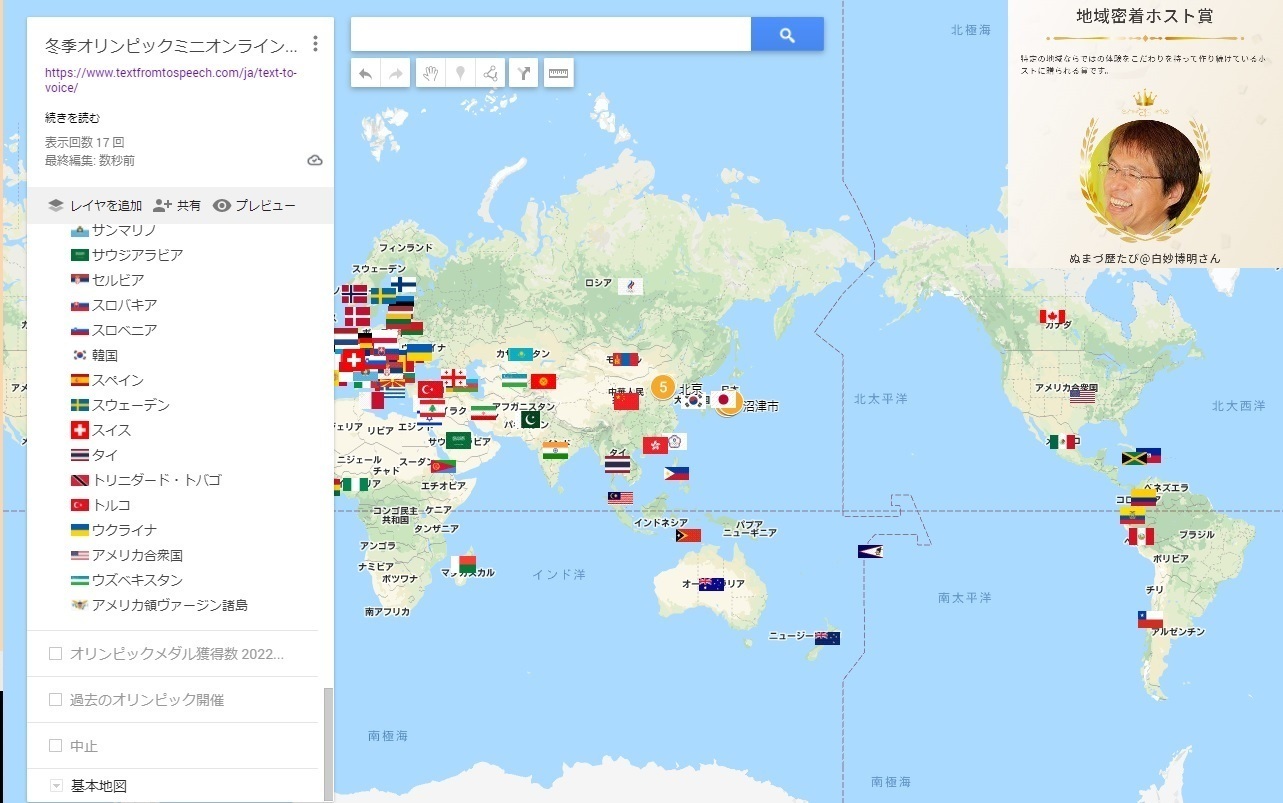Click inside the map search field
This screenshot has width=1283, height=803.
click(x=550, y=35)
